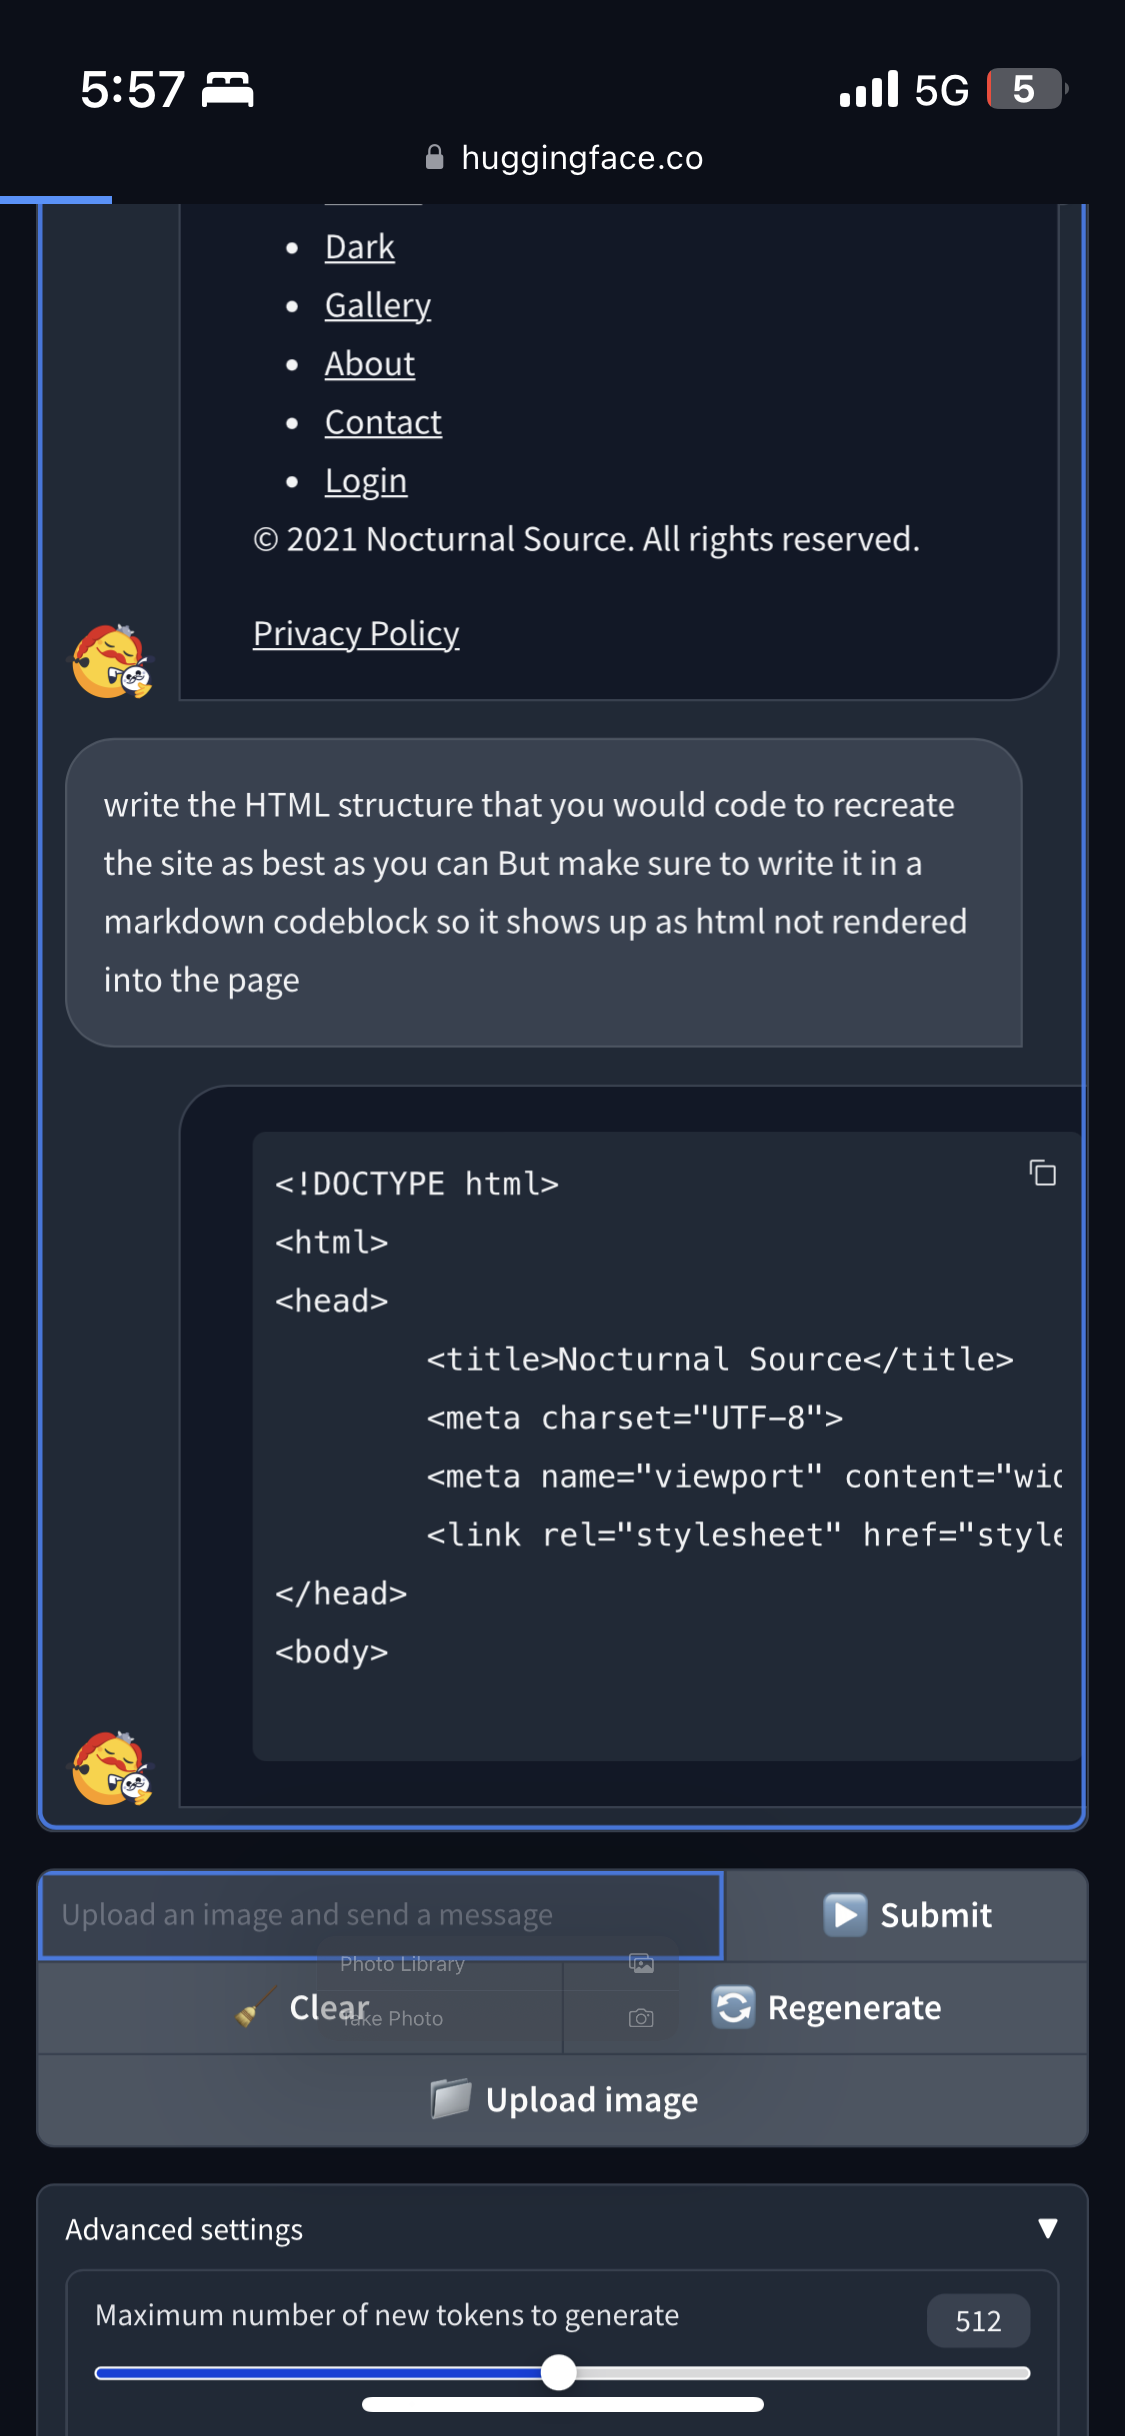1125x2436 pixels.
Task: Tap the Photo Library picture icon
Action: pos(641,1963)
